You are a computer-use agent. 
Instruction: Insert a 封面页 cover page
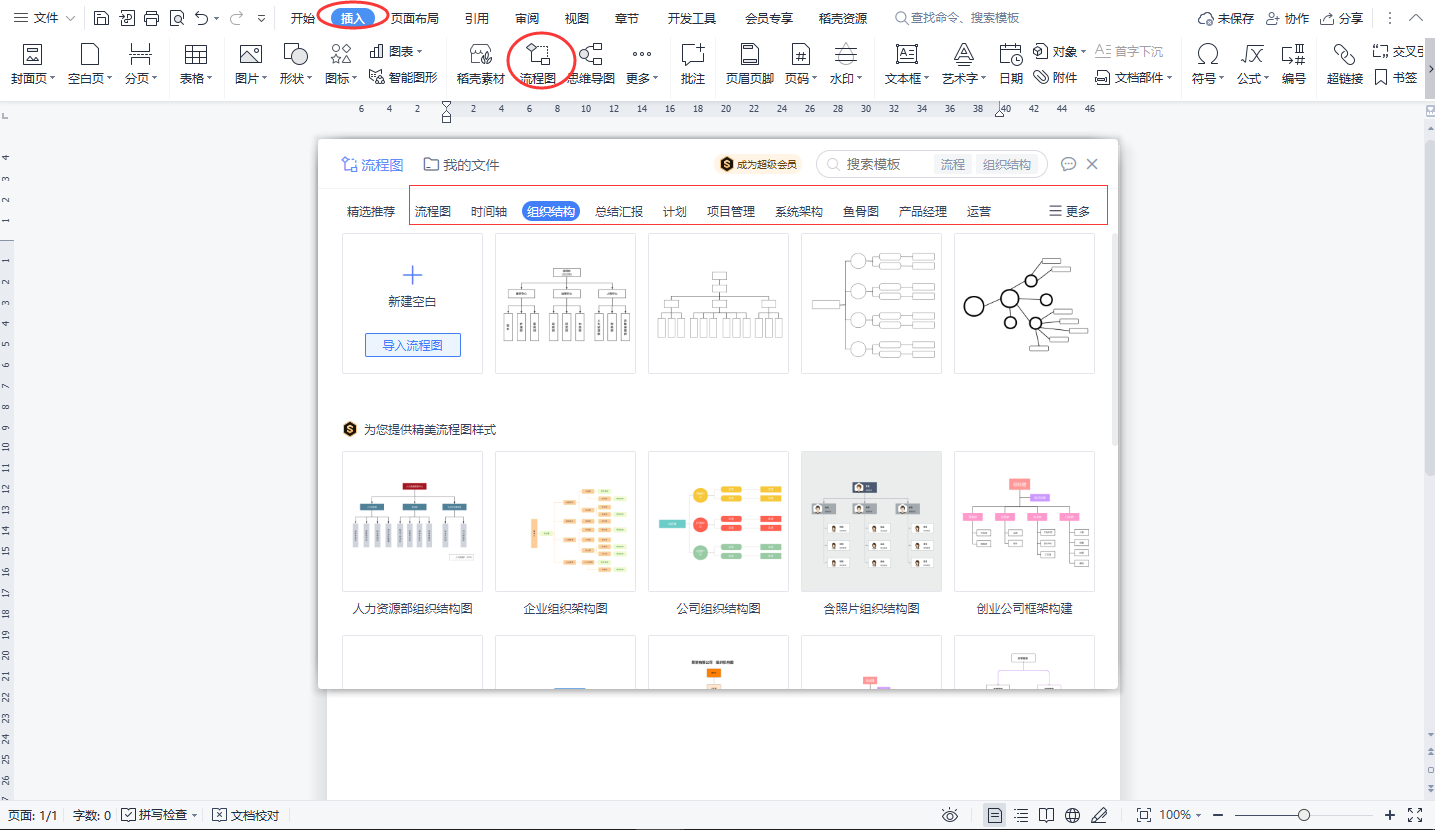[33, 65]
